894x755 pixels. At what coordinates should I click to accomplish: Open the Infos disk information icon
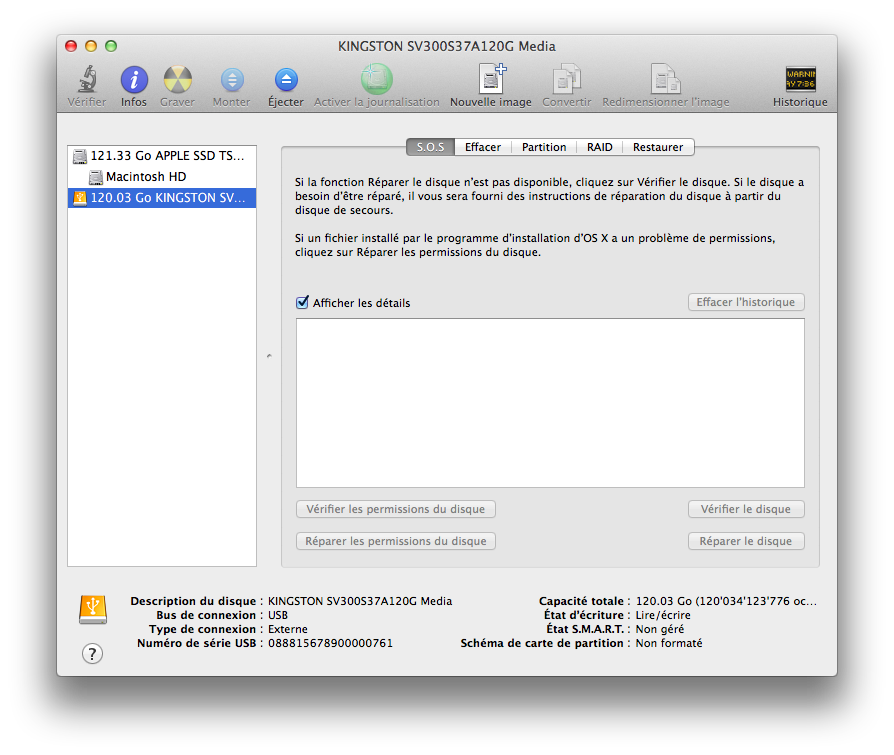click(x=134, y=81)
